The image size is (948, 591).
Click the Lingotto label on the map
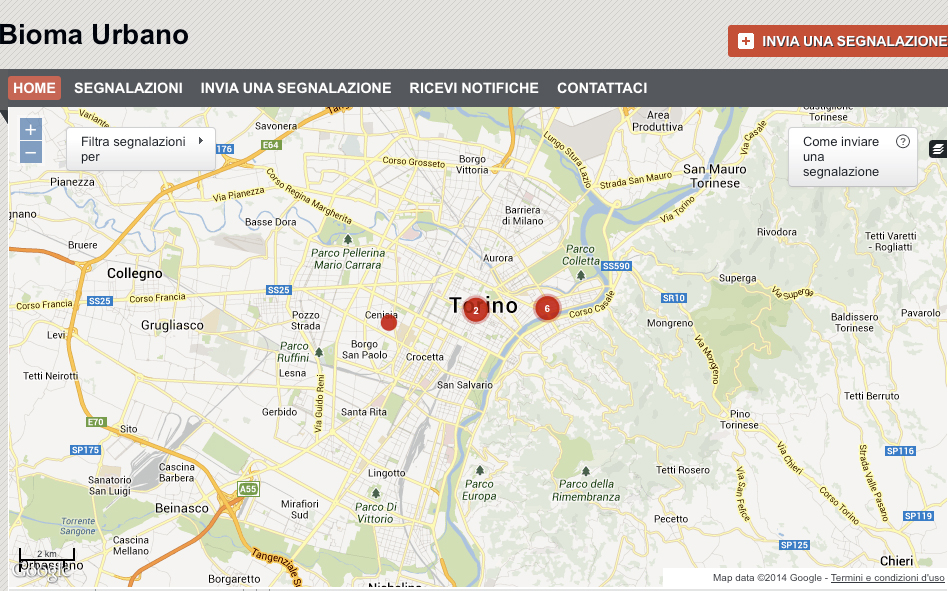(x=386, y=473)
